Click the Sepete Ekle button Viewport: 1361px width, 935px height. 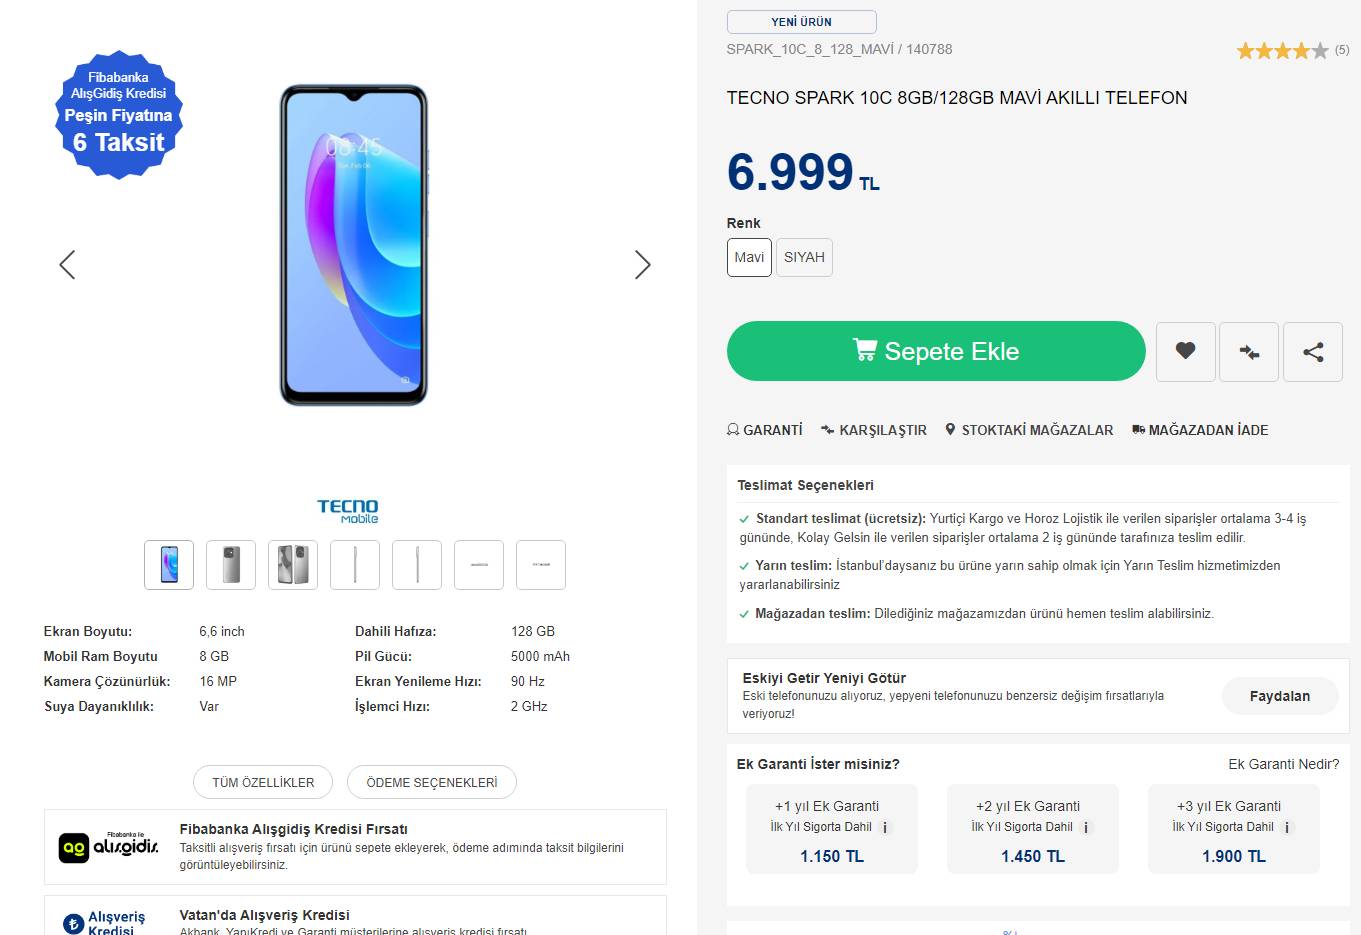pos(936,351)
